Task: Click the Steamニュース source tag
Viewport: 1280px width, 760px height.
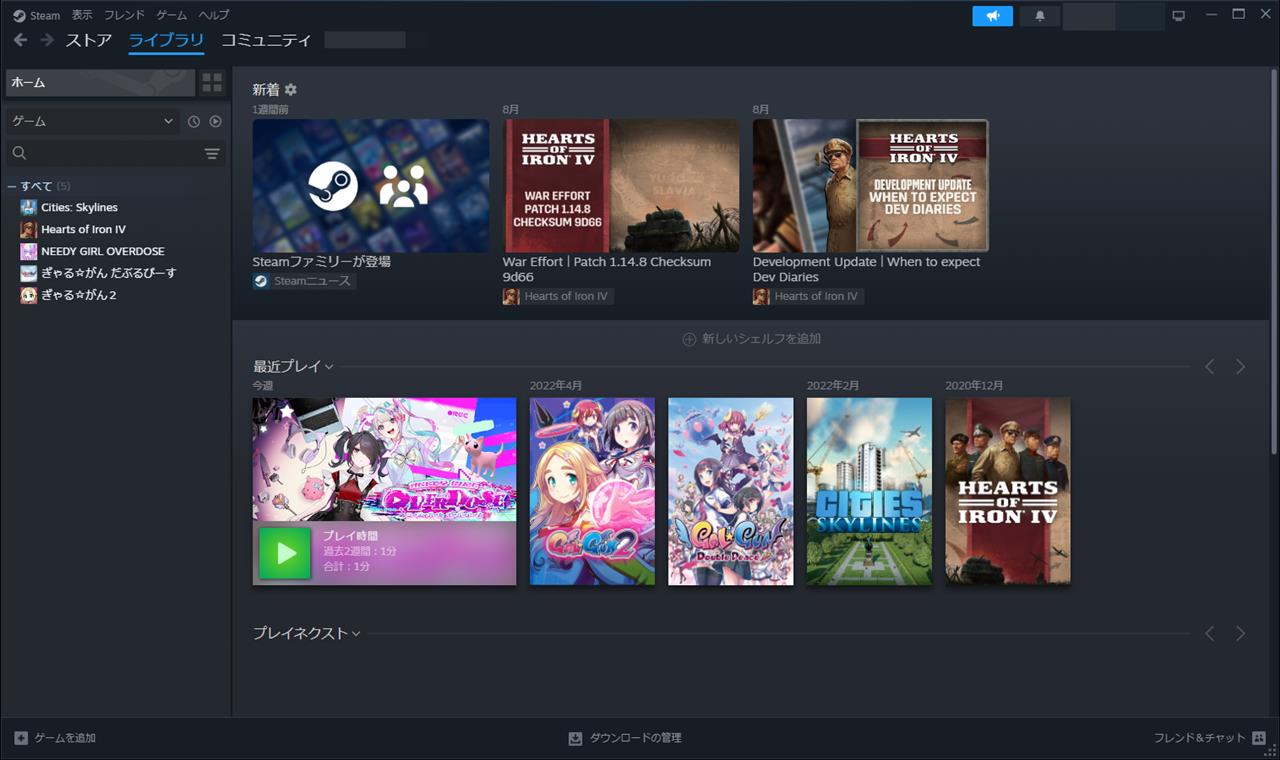Action: click(304, 281)
